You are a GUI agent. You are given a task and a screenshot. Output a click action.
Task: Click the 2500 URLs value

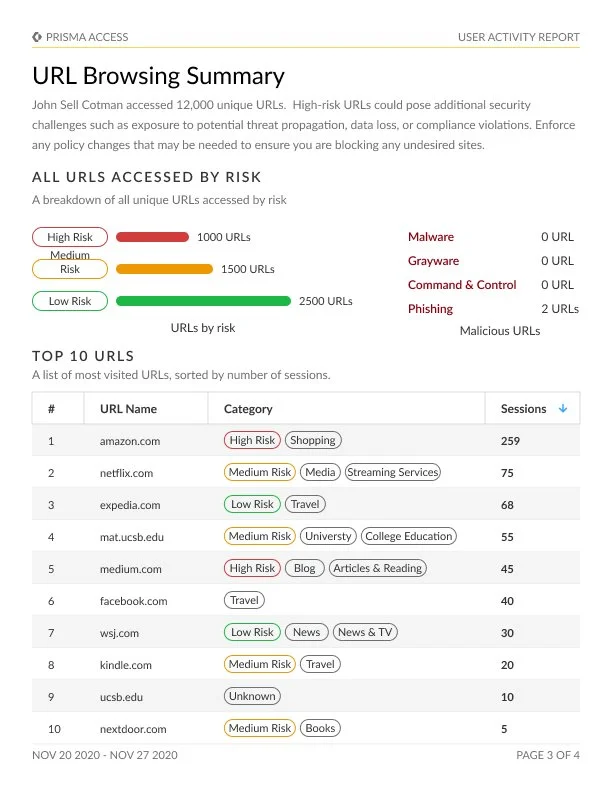[x=326, y=301]
